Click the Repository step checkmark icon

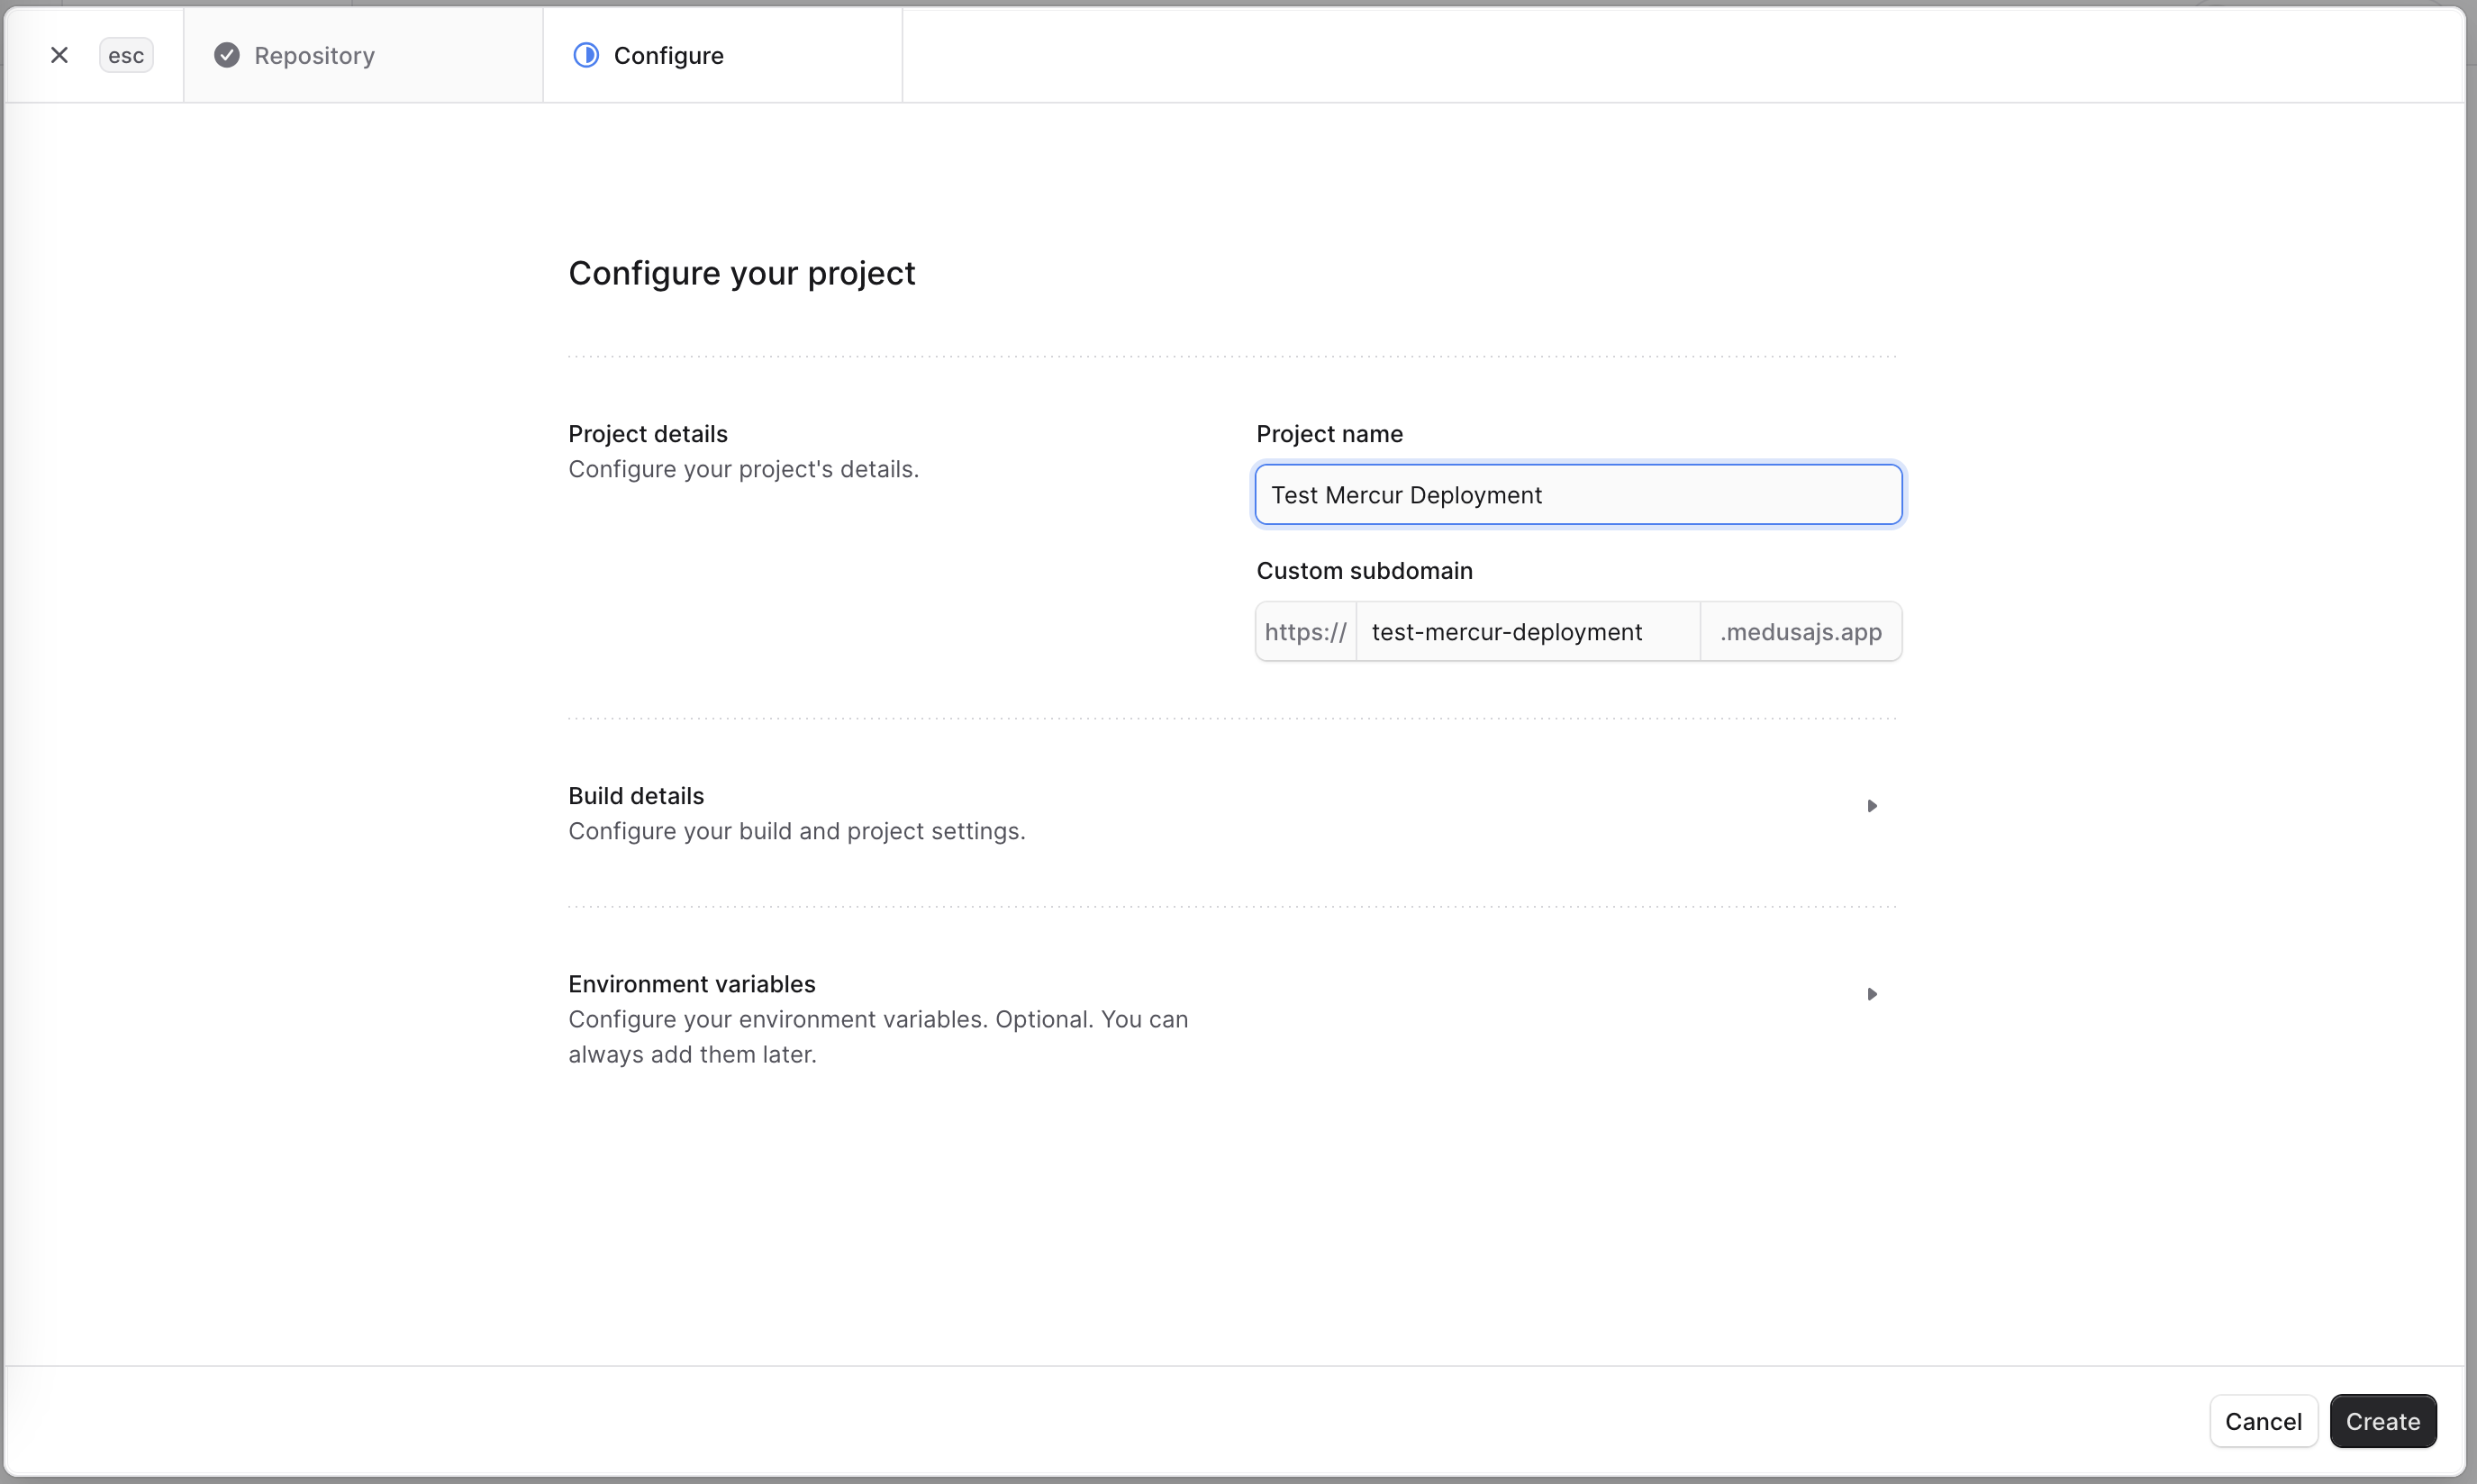[226, 55]
